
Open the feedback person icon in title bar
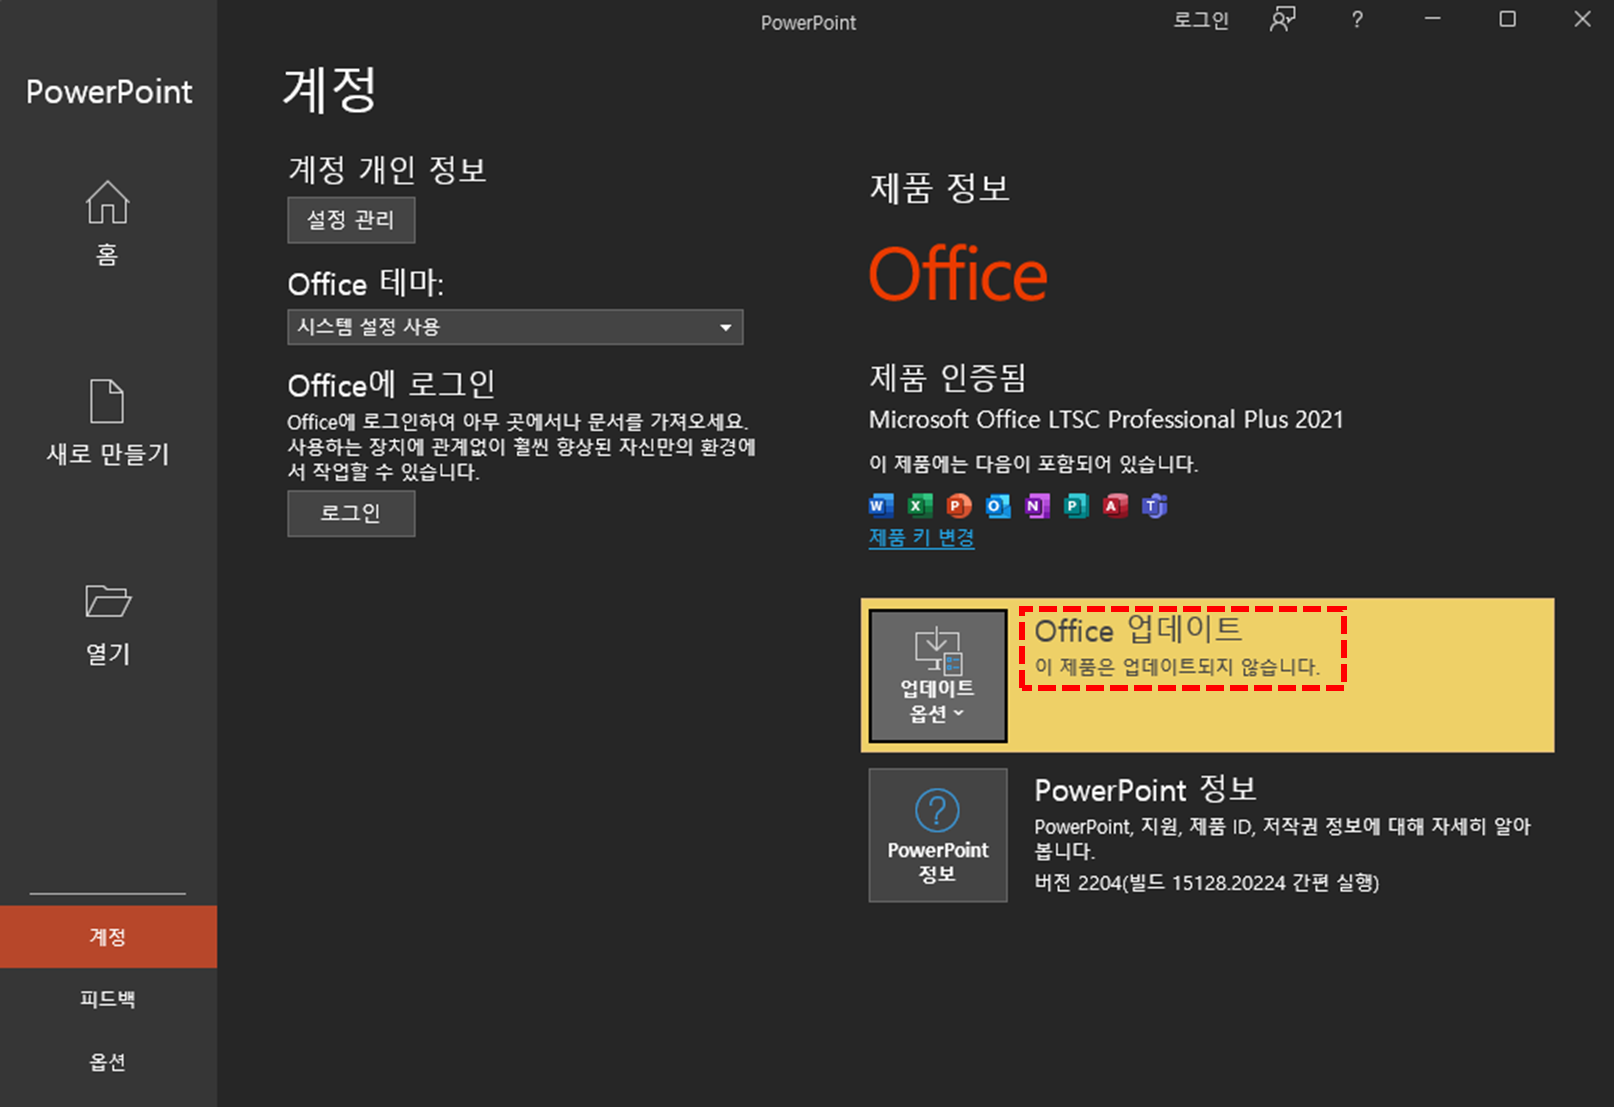coord(1282,19)
